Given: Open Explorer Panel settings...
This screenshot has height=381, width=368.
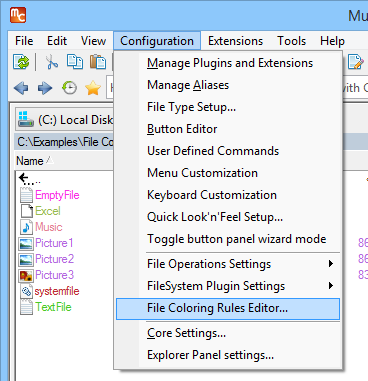Looking at the screenshot, I should pos(228,355).
